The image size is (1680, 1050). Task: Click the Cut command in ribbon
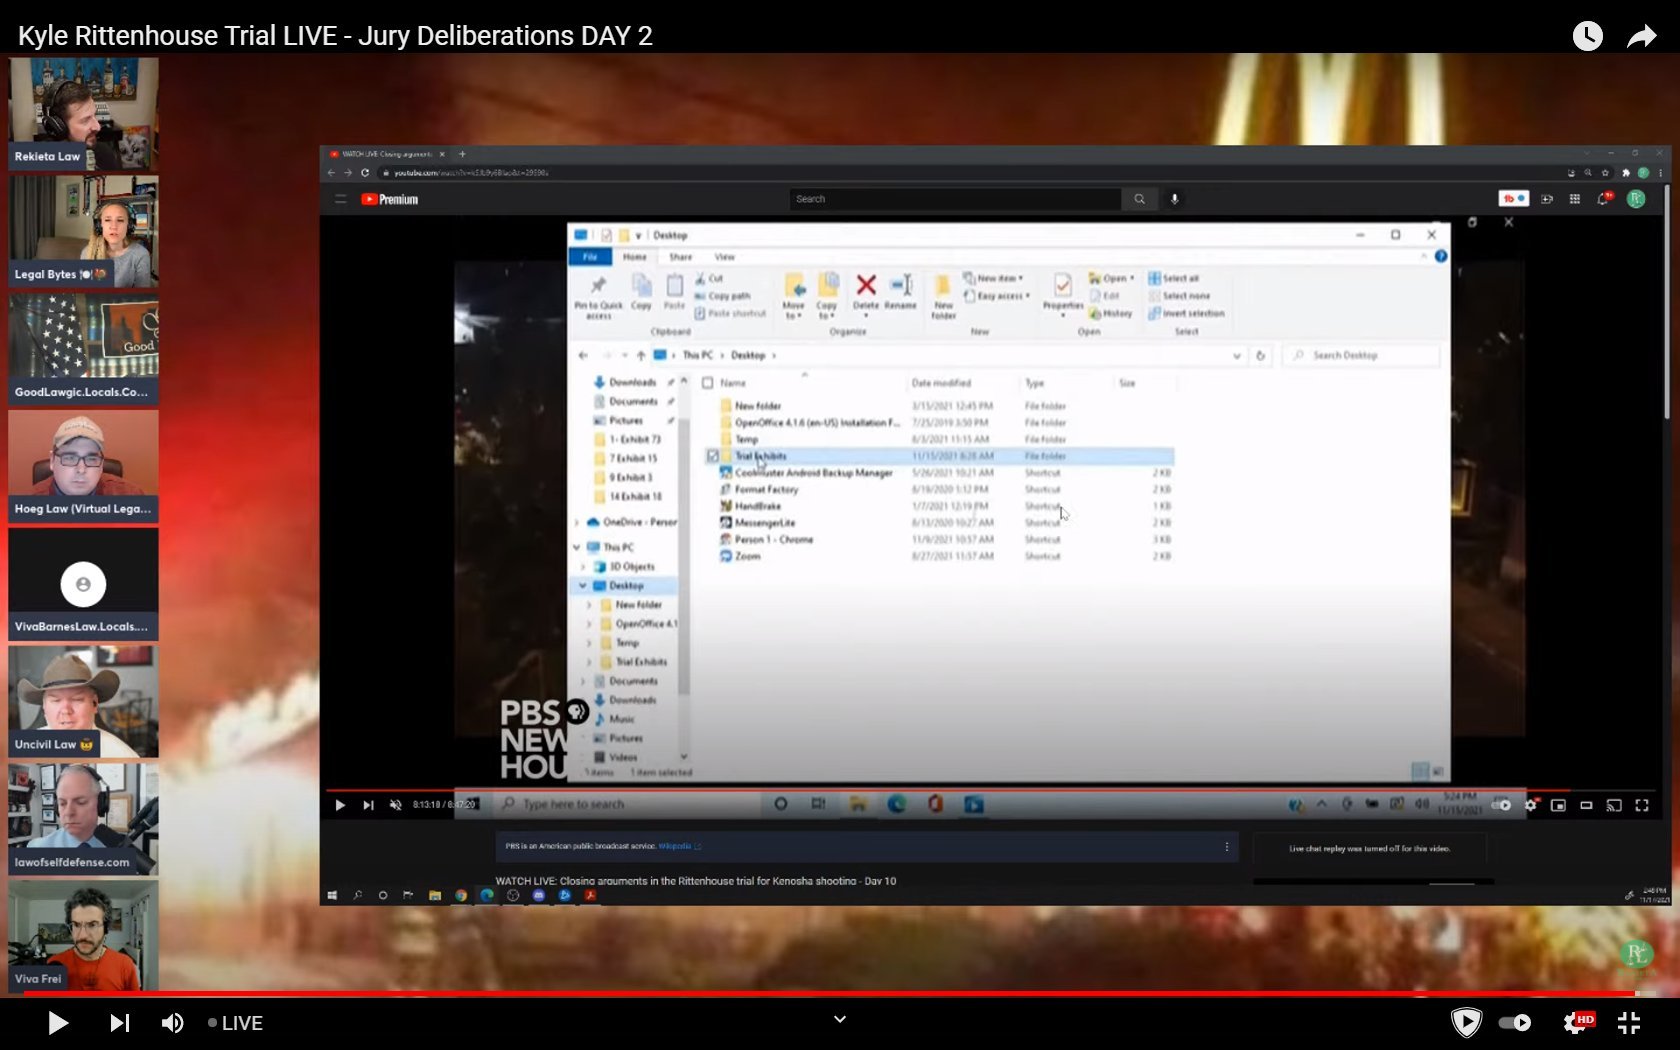[709, 279]
